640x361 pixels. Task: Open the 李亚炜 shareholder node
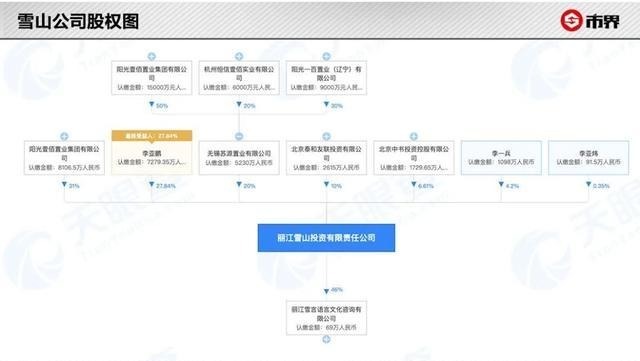click(588, 158)
